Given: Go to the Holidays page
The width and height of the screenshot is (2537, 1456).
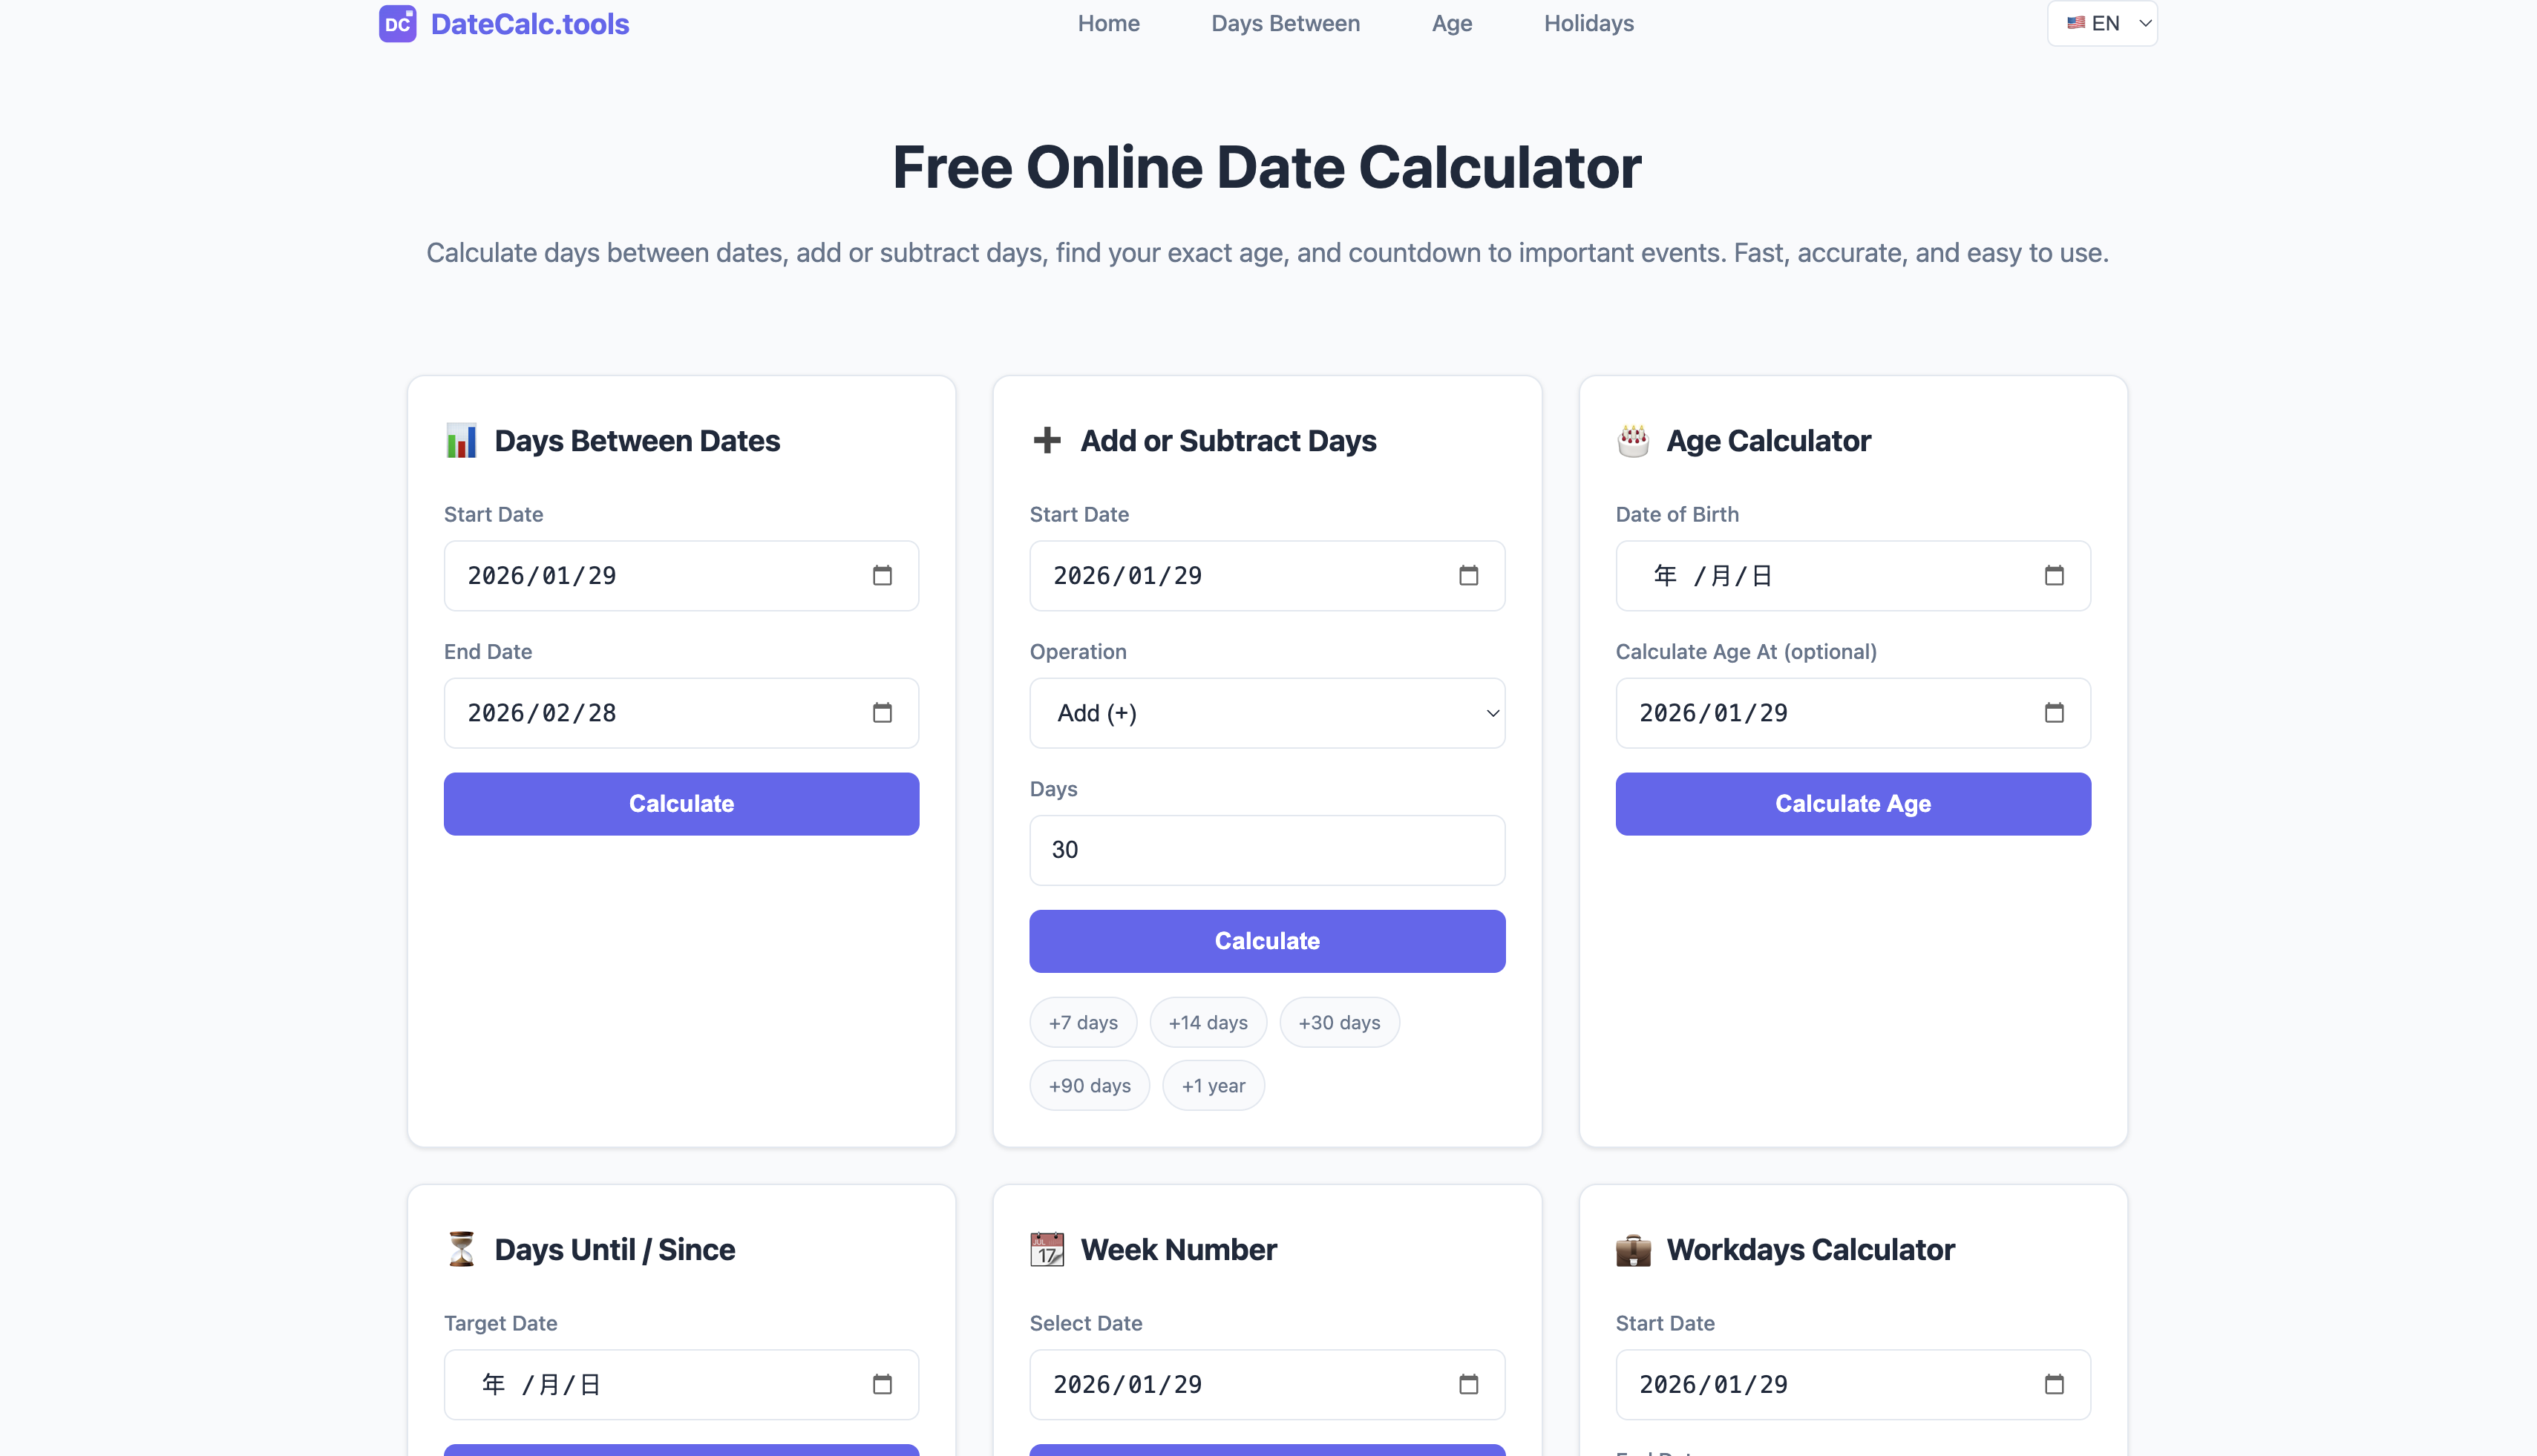Looking at the screenshot, I should 1588,23.
